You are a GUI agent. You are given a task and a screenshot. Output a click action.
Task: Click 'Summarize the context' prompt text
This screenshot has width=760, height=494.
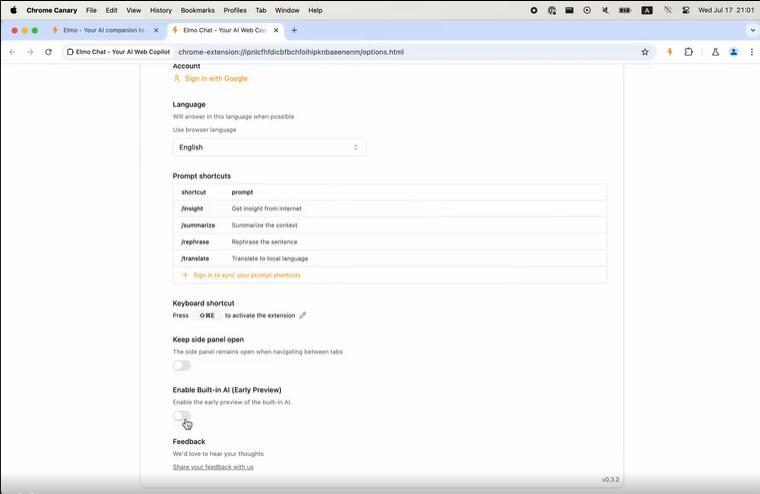coord(265,225)
